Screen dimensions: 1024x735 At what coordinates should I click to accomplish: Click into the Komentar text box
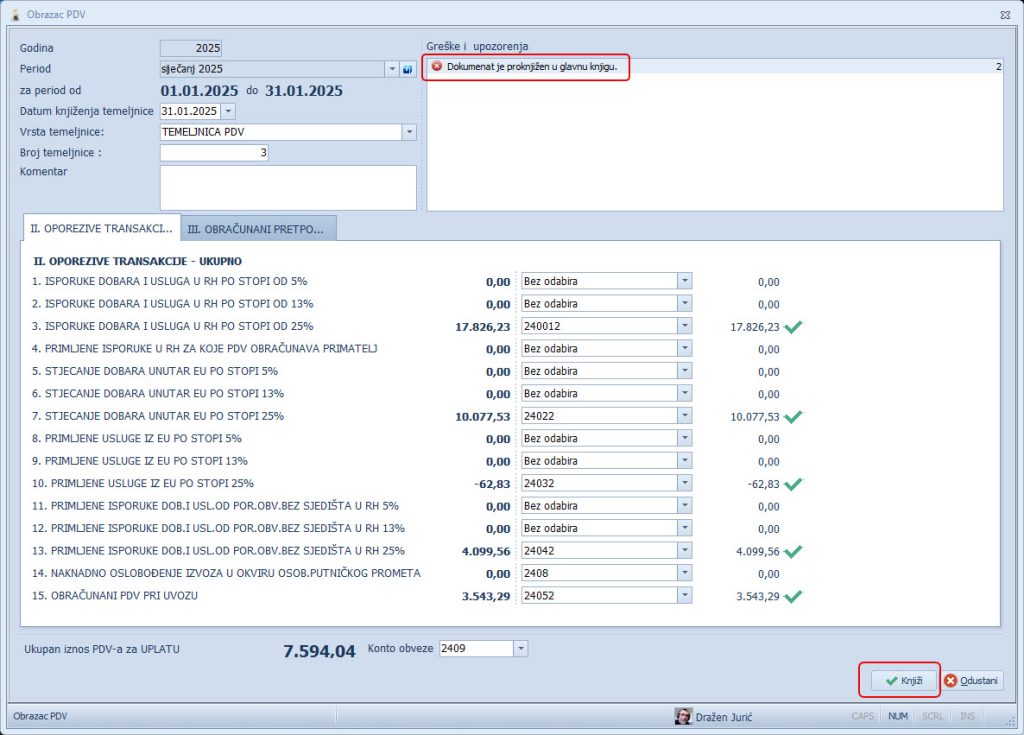[x=288, y=188]
